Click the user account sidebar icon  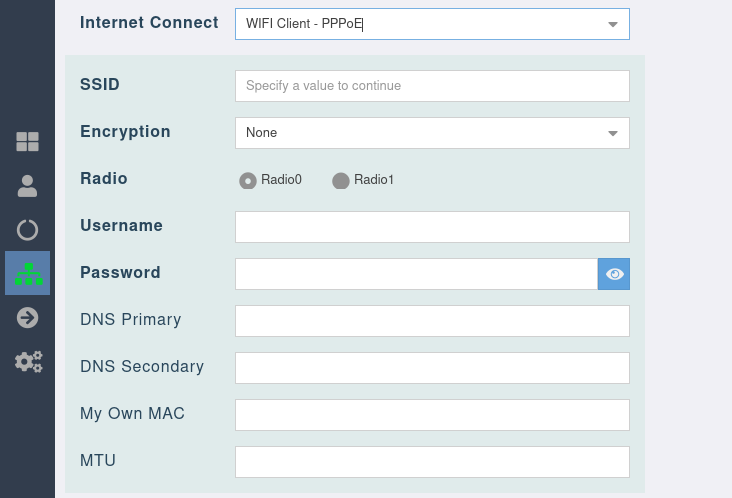[27, 186]
